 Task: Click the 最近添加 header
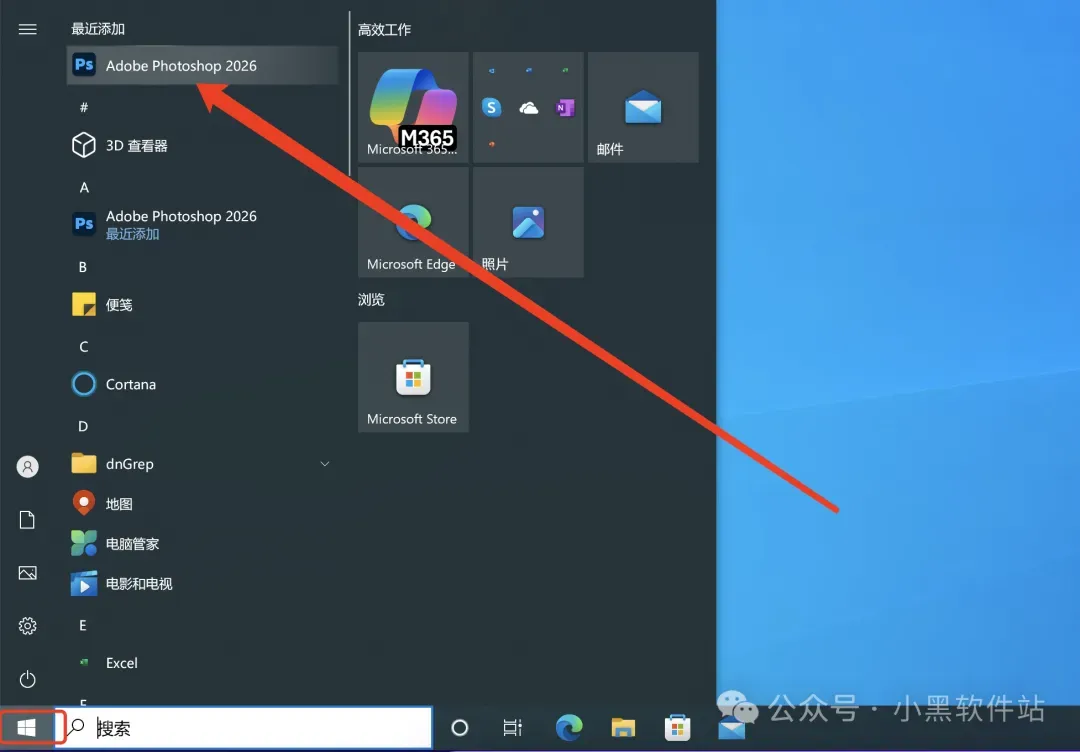pyautogui.click(x=98, y=29)
